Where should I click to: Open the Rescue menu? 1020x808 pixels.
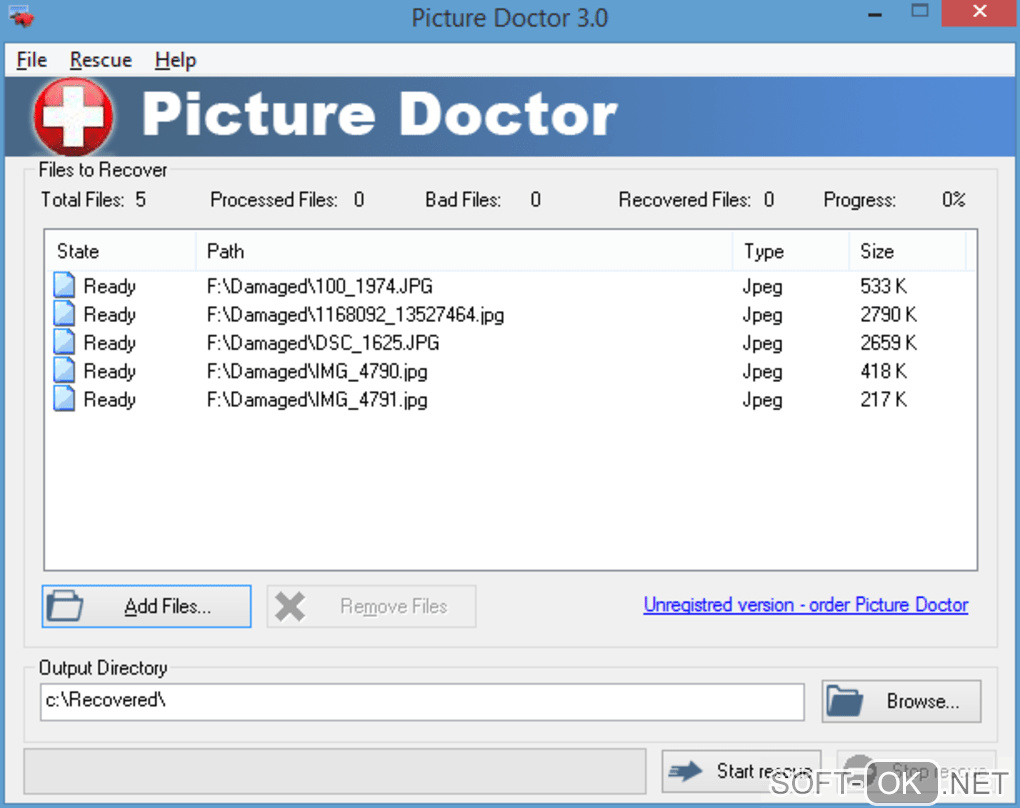101,60
